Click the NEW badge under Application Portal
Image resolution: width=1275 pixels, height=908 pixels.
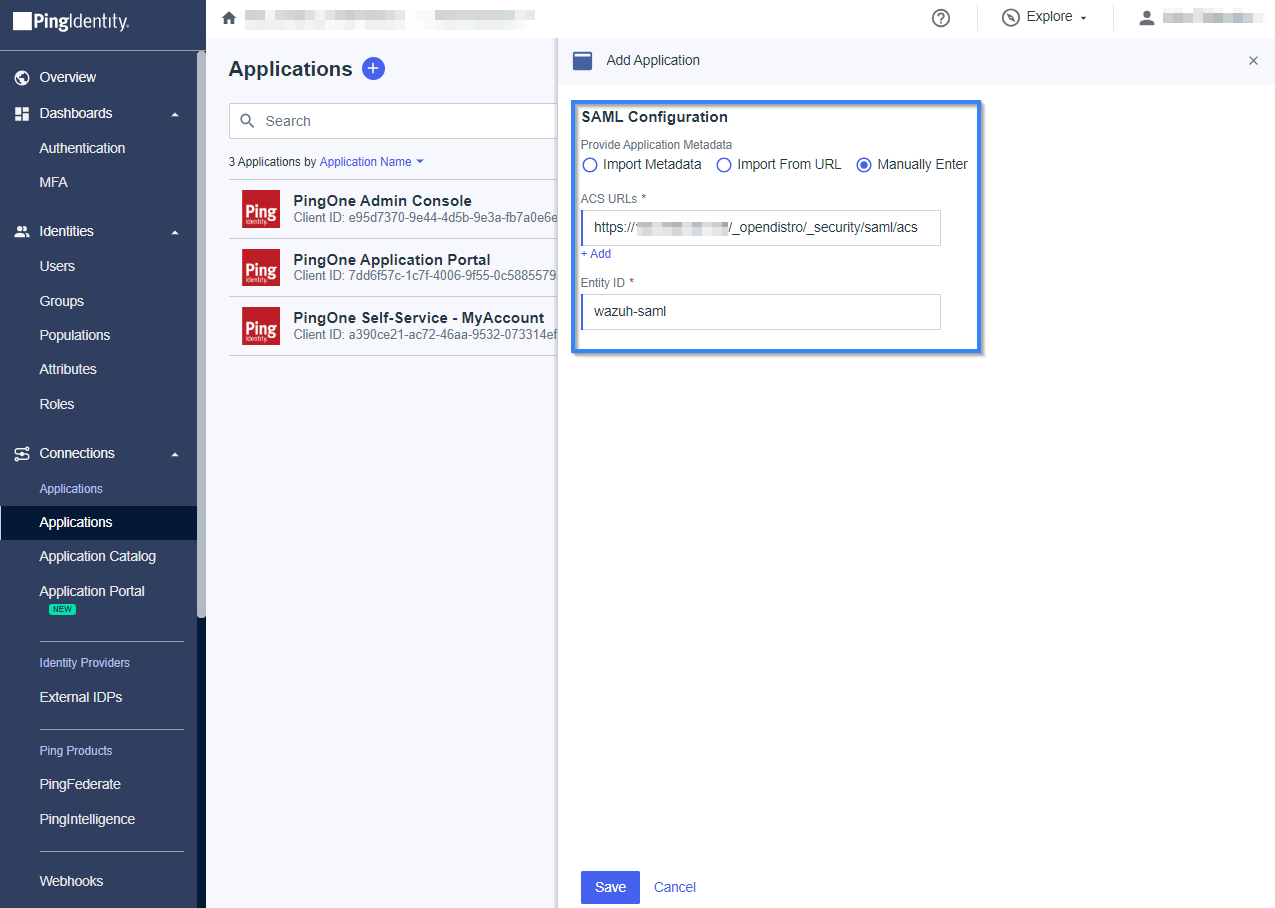pyautogui.click(x=63, y=609)
